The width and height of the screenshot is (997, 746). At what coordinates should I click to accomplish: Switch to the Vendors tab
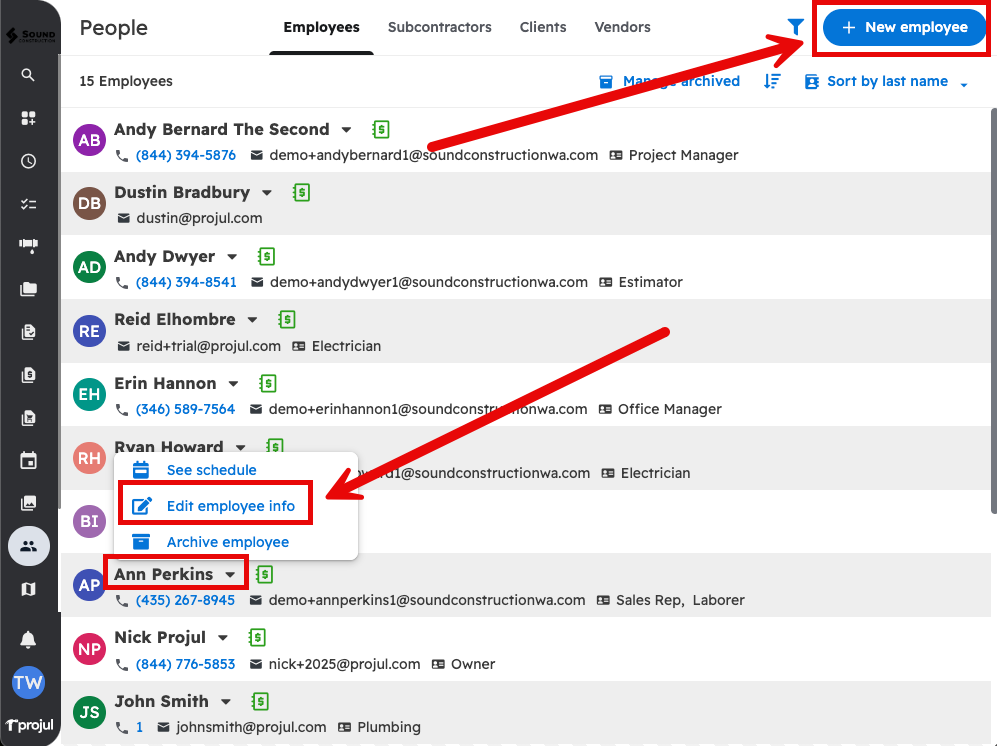(622, 27)
